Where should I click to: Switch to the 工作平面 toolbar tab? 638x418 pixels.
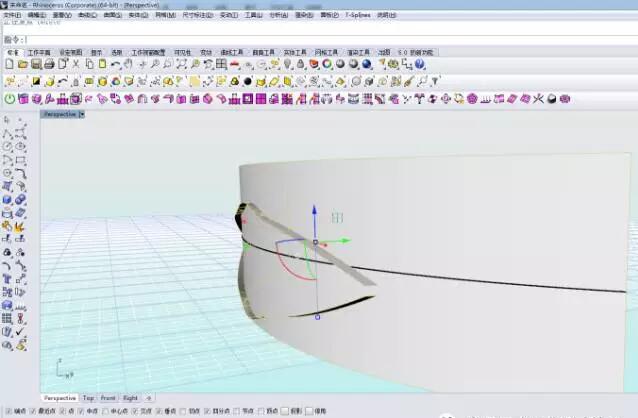tap(39, 53)
